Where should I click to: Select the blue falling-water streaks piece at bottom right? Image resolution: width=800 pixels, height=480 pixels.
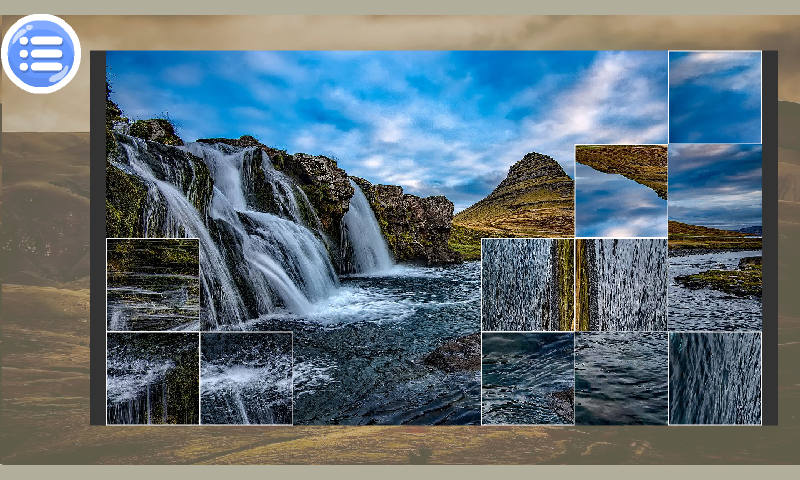(x=715, y=378)
